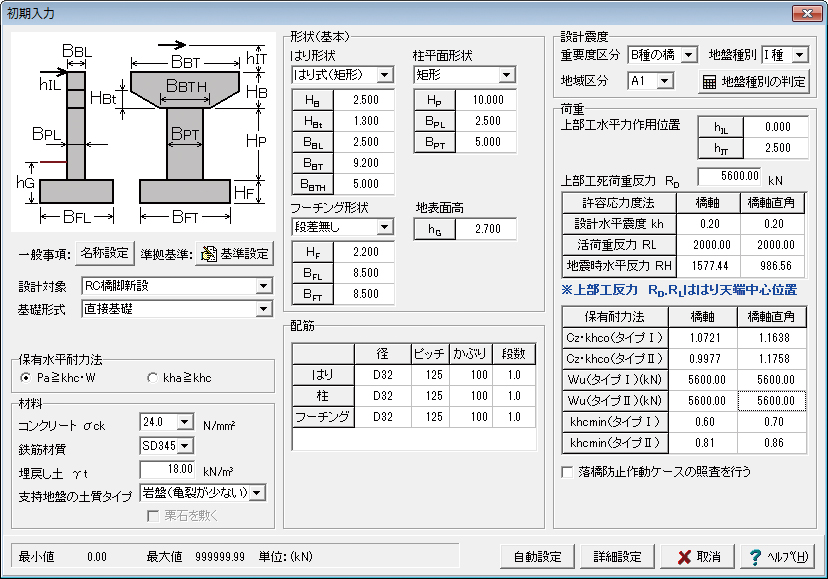Click the 基準設定 button with document icon

coord(234,254)
